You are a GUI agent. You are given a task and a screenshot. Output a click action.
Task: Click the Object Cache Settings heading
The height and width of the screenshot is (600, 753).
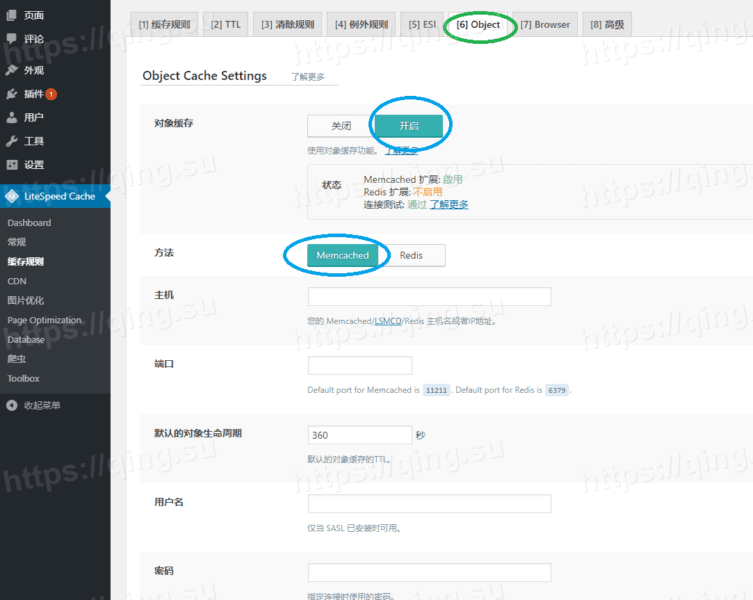click(x=205, y=76)
